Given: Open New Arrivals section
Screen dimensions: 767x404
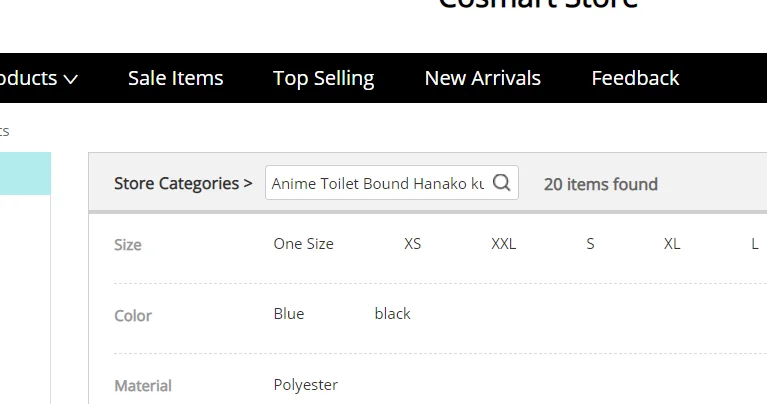Looking at the screenshot, I should click(x=483, y=78).
